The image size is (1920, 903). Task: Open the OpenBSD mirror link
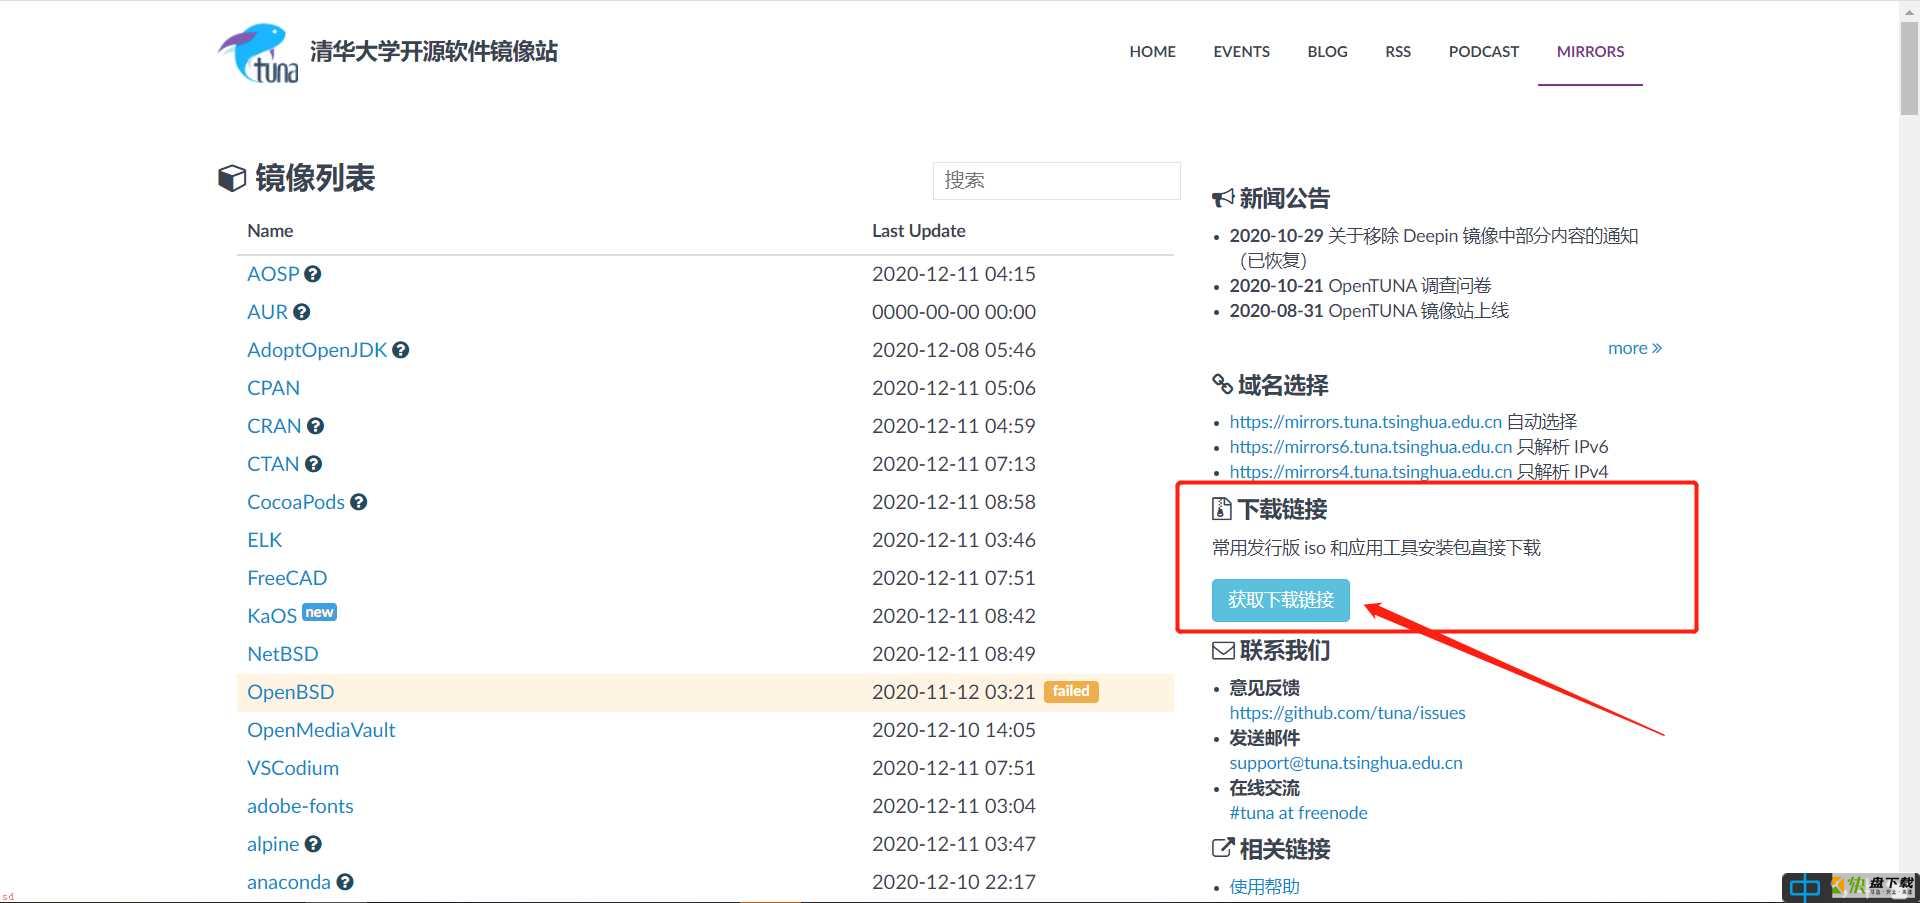click(x=291, y=692)
